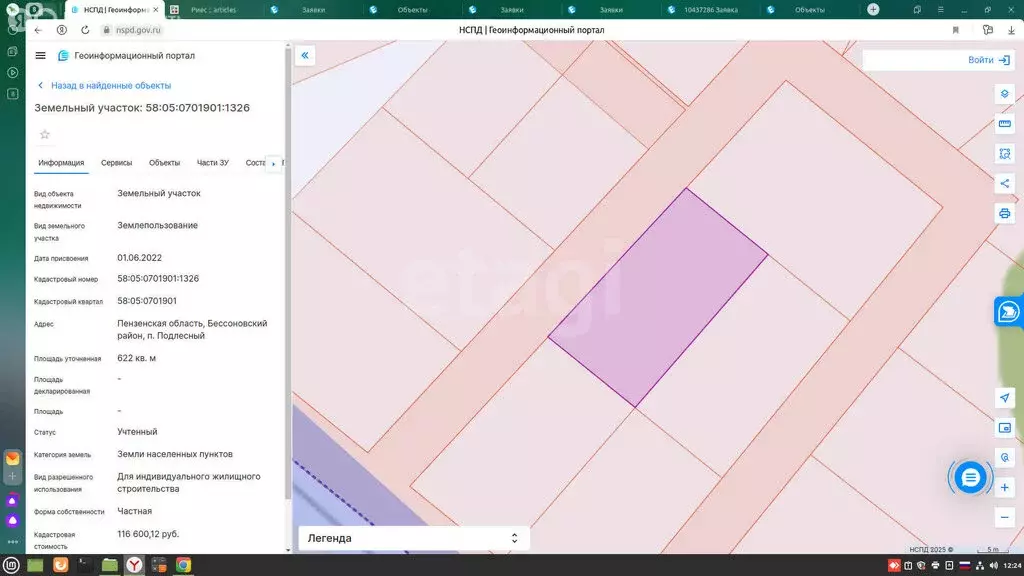Zoom out of the map

(1005, 517)
